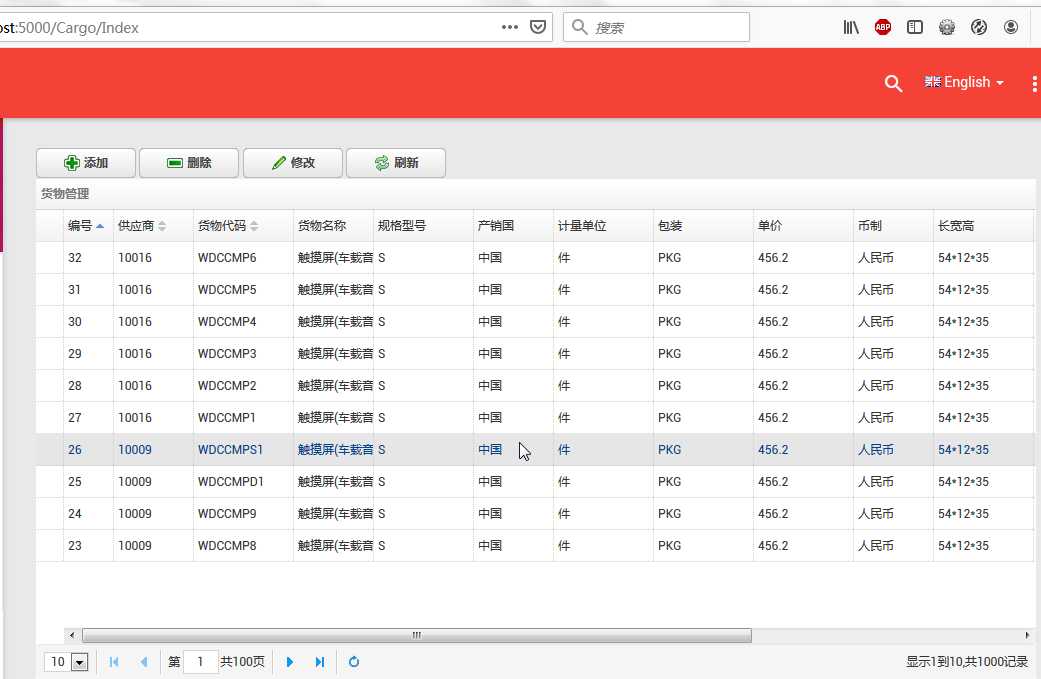
Task: Click the horizontal scrollbar left arrow
Action: (72, 635)
